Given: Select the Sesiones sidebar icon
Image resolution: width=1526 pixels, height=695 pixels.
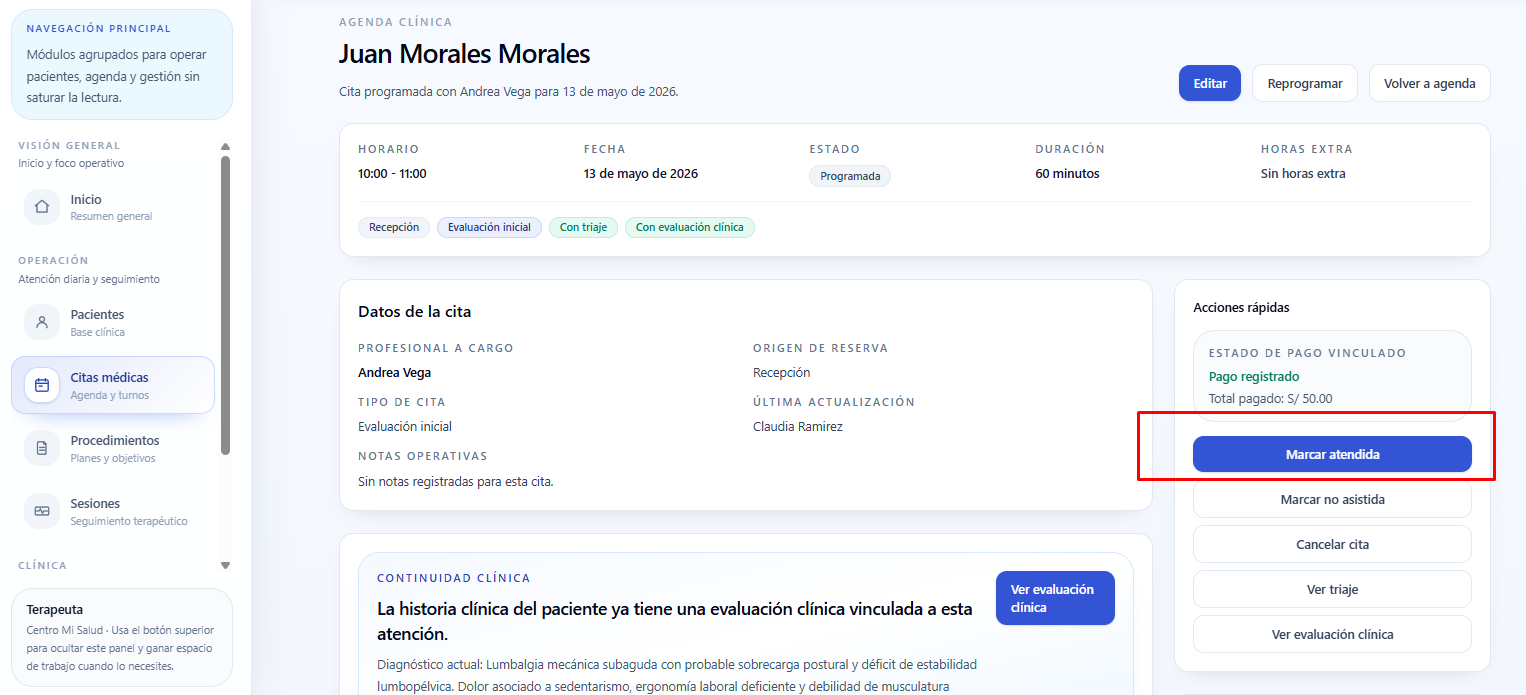Looking at the screenshot, I should click(42, 511).
